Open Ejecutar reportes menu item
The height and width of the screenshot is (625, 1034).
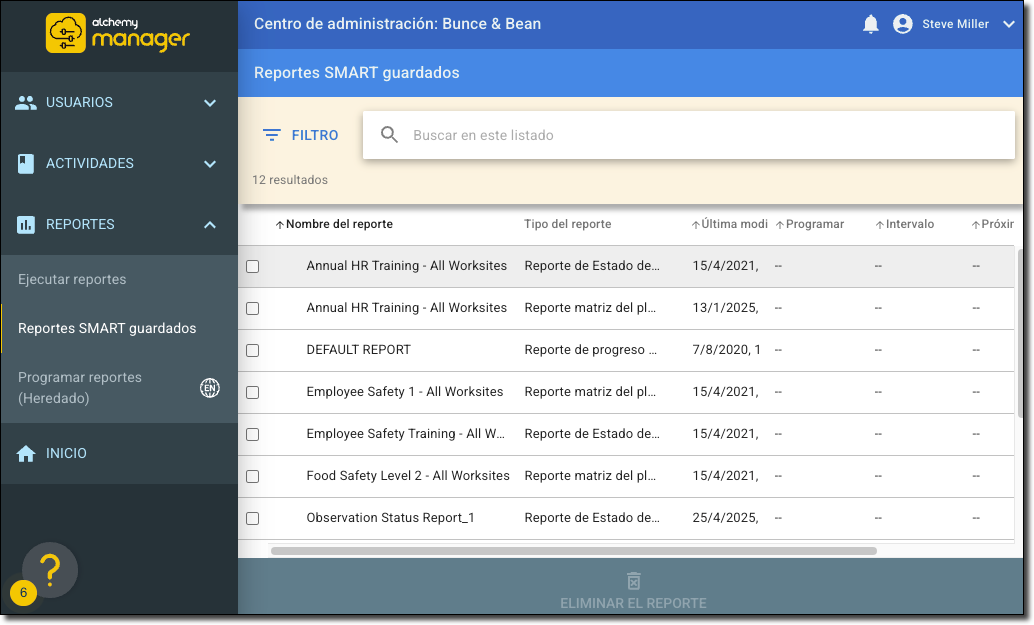coord(72,279)
